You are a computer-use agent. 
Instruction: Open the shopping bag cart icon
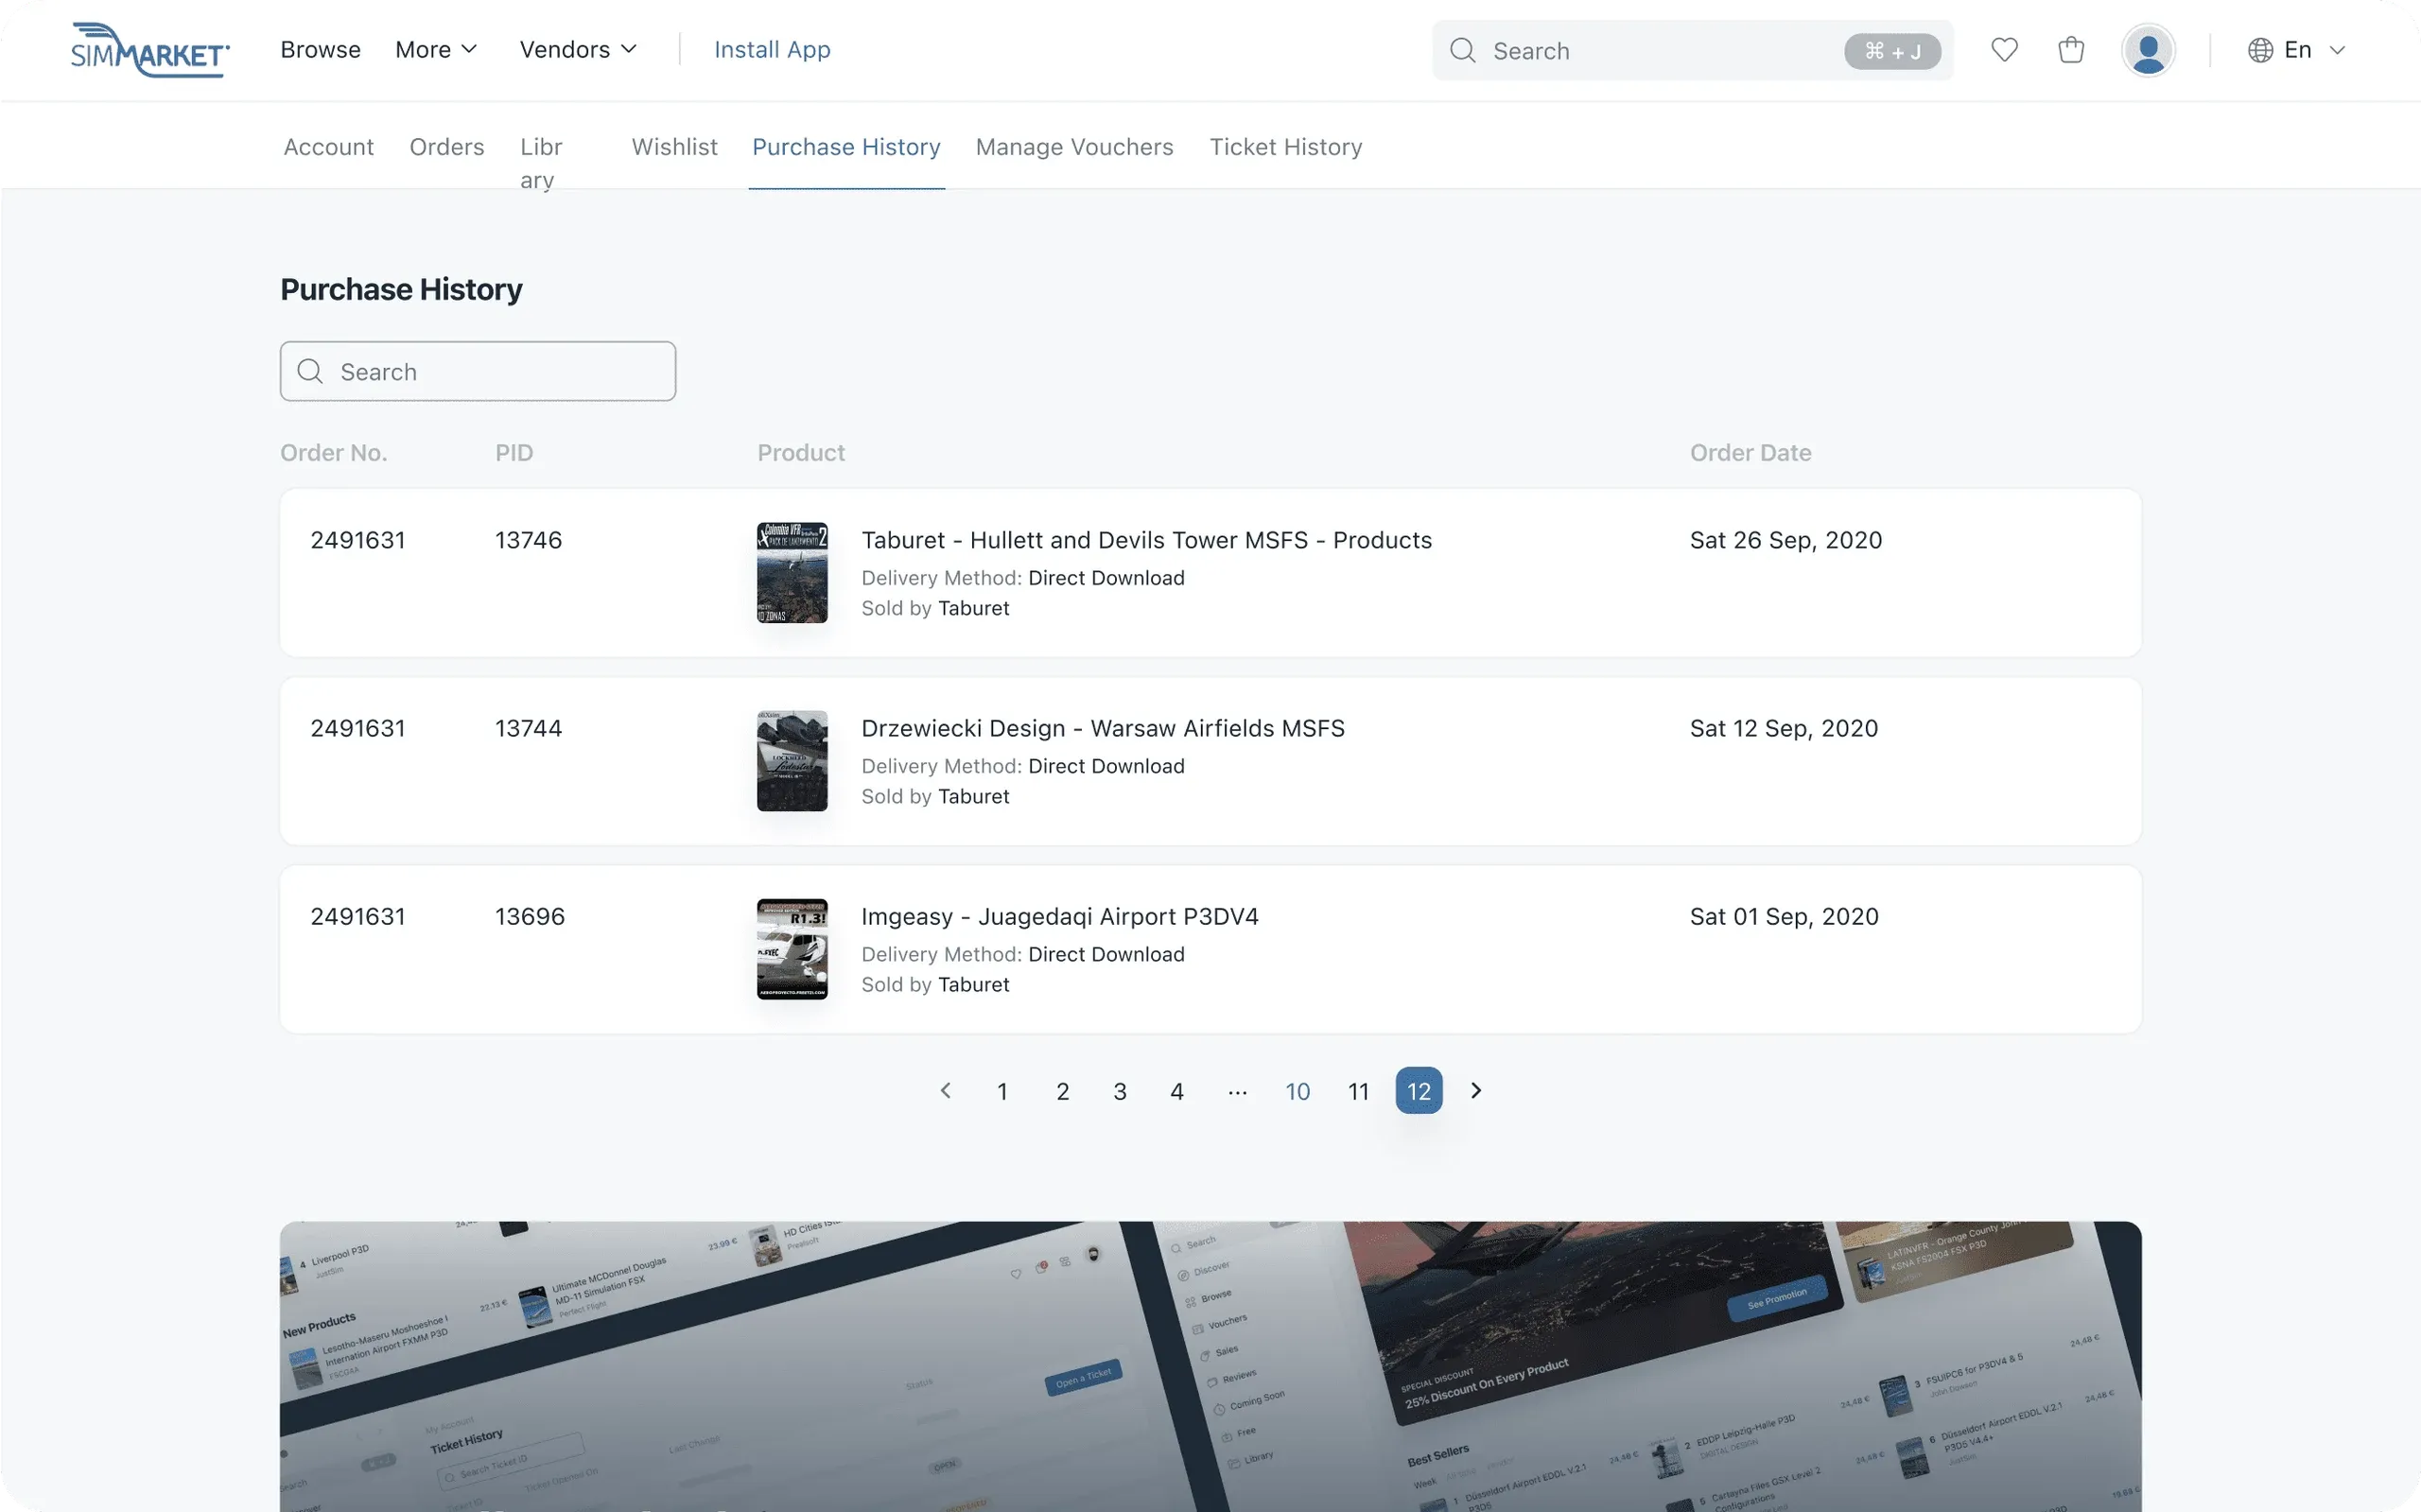click(x=2071, y=50)
